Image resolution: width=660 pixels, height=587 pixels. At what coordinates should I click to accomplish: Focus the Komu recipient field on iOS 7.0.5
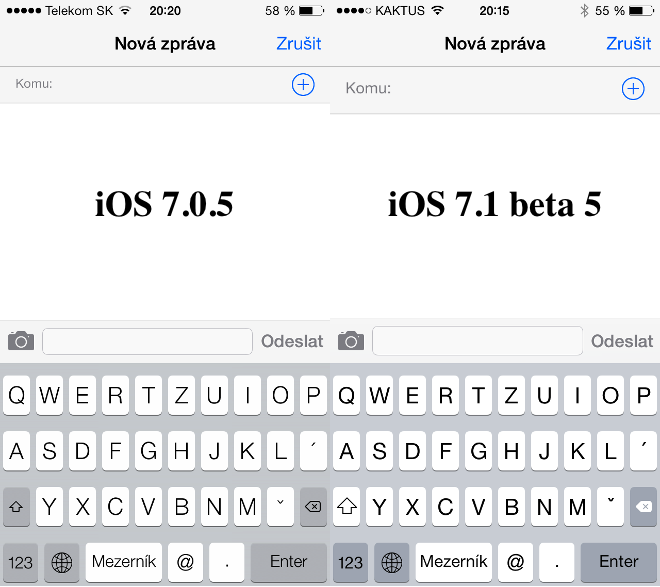click(x=150, y=85)
